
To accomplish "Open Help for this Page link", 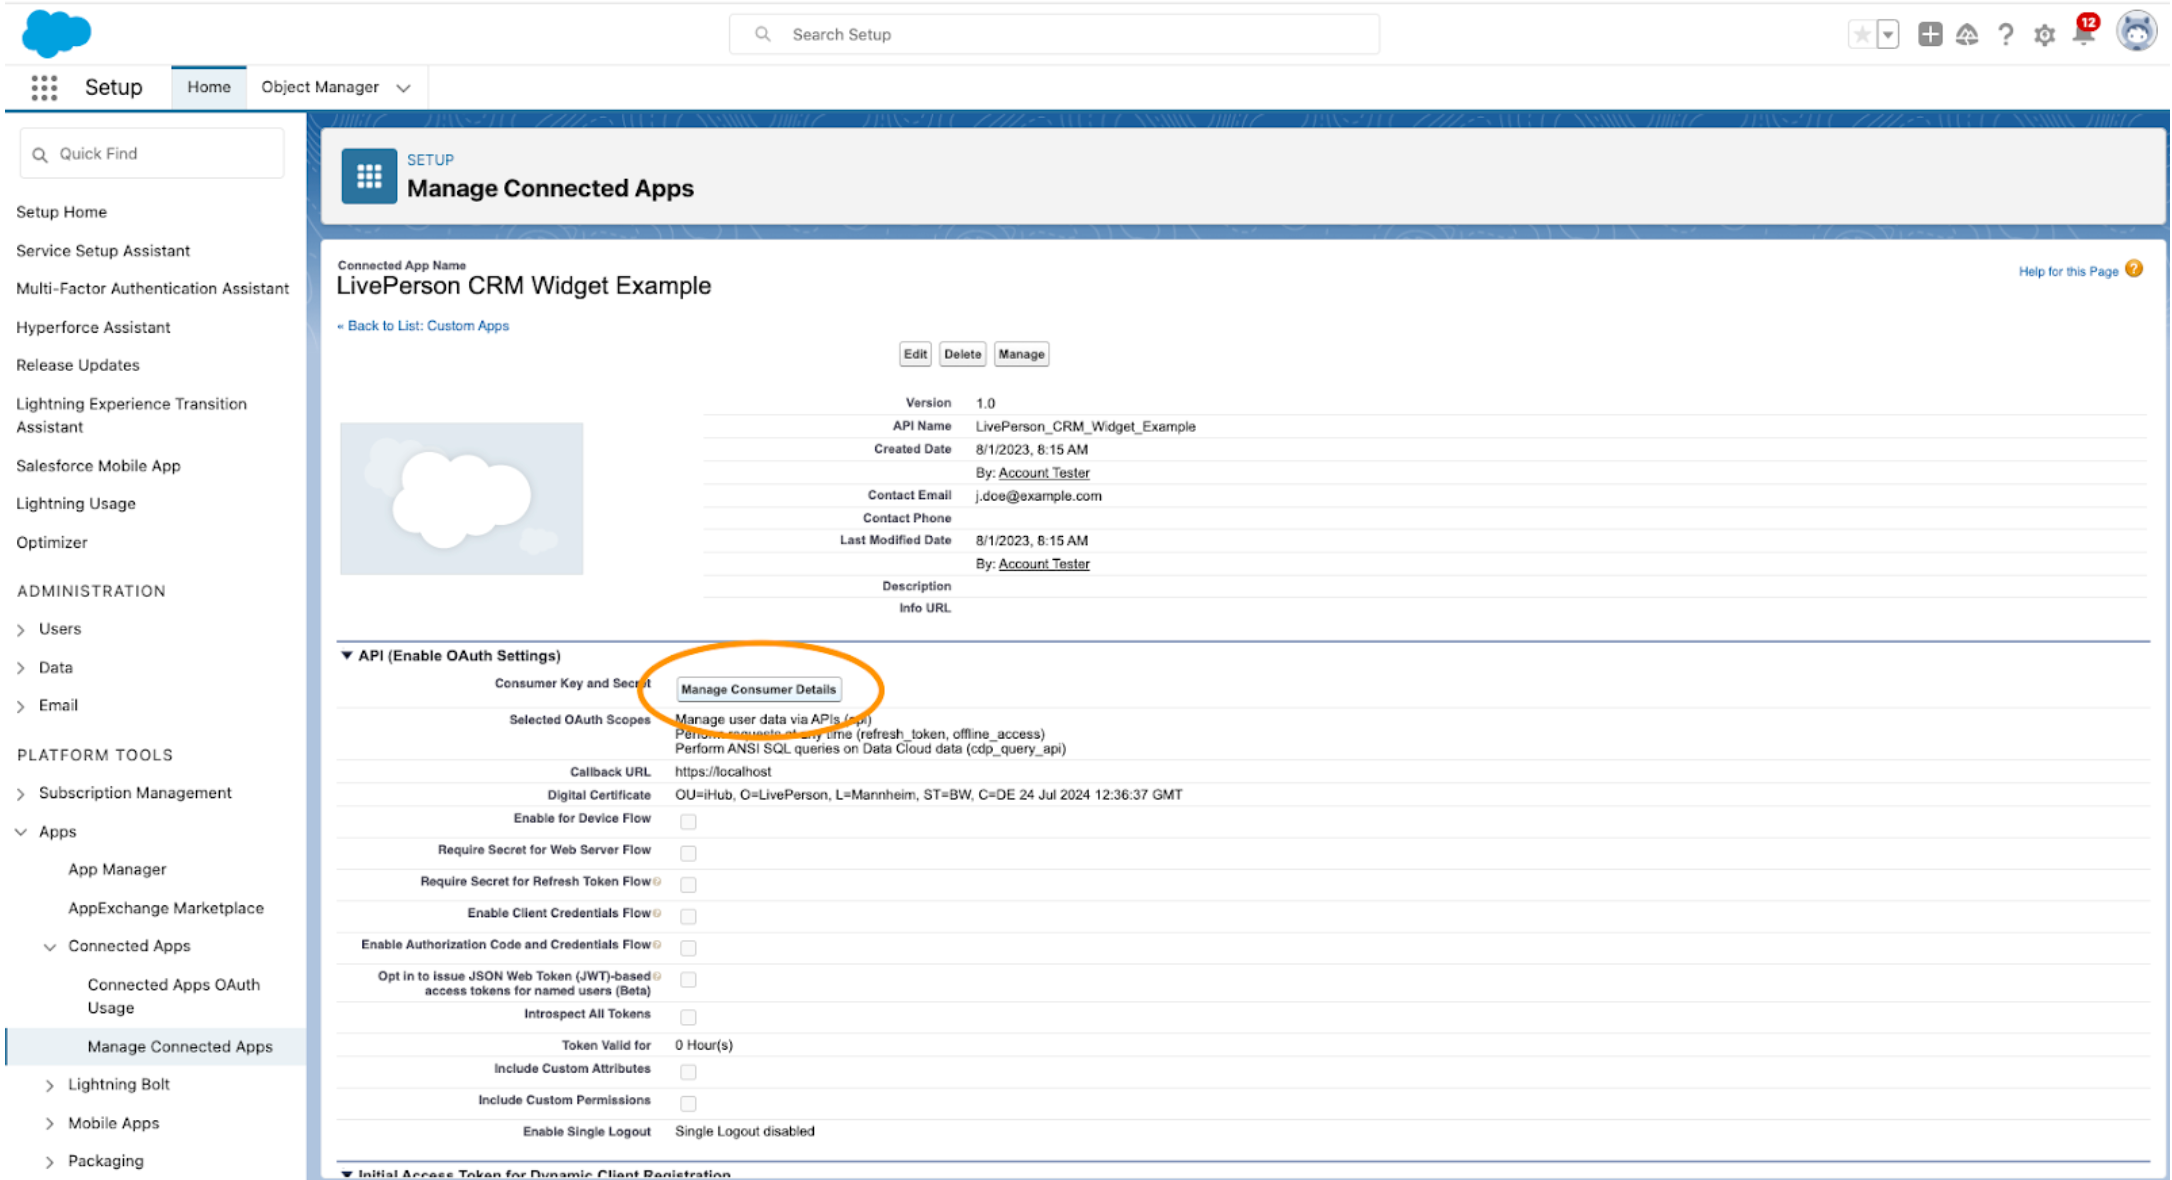I will click(x=2068, y=272).
